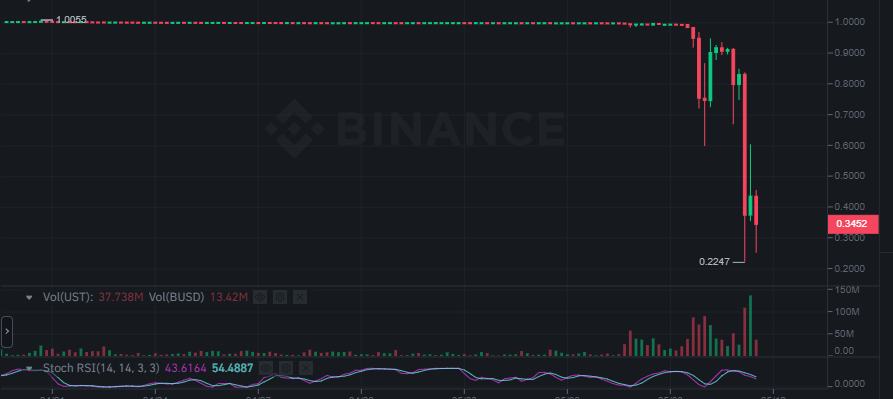Click the Vol(UST) indicator label
893x399 pixels.
click(68, 297)
